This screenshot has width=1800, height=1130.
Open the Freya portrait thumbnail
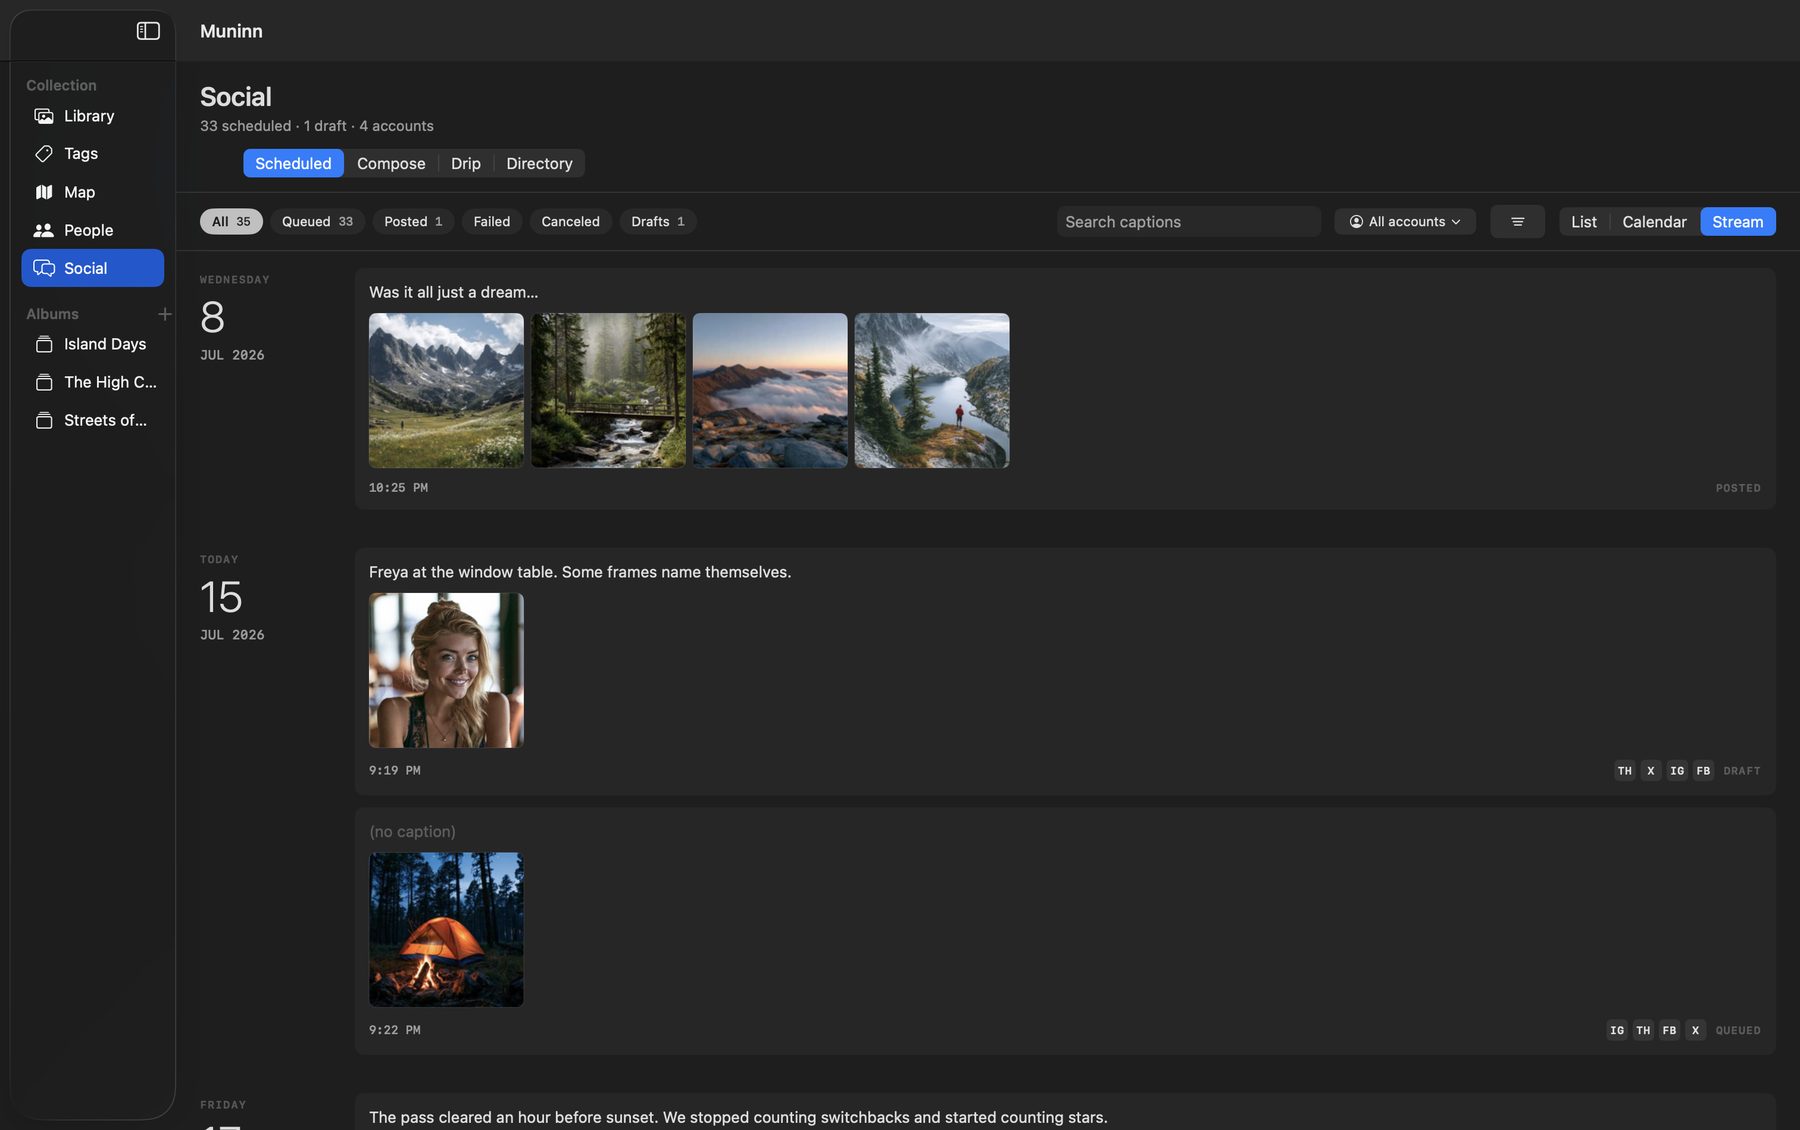click(446, 670)
